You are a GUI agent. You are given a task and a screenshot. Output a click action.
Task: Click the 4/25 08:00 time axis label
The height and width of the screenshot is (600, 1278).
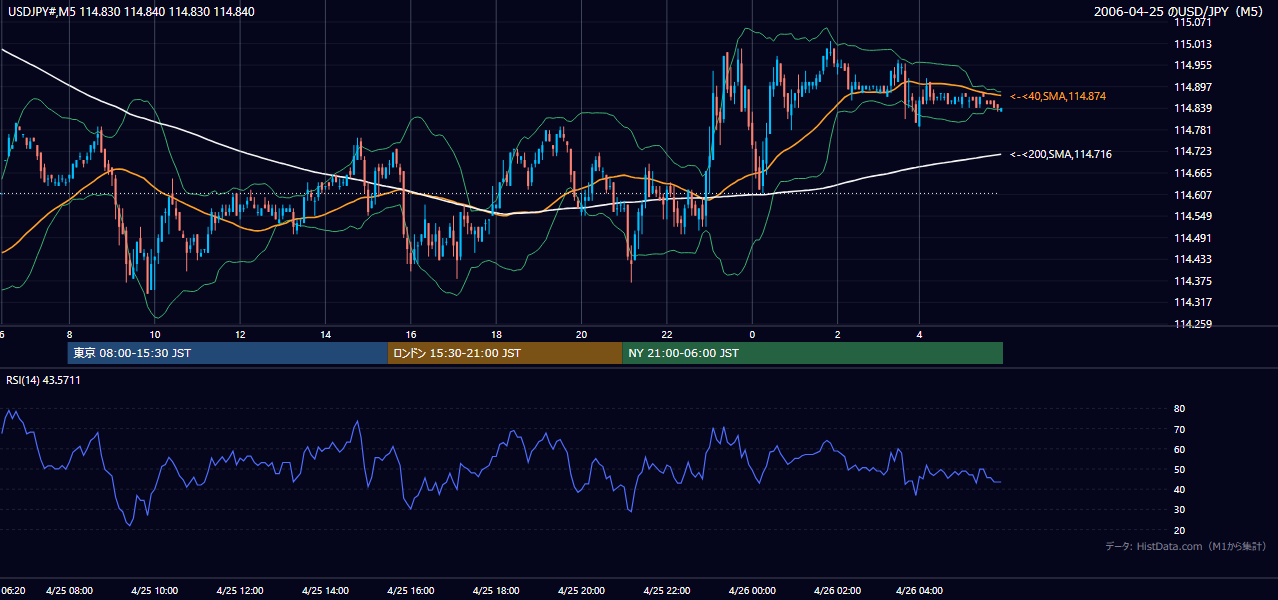click(68, 590)
